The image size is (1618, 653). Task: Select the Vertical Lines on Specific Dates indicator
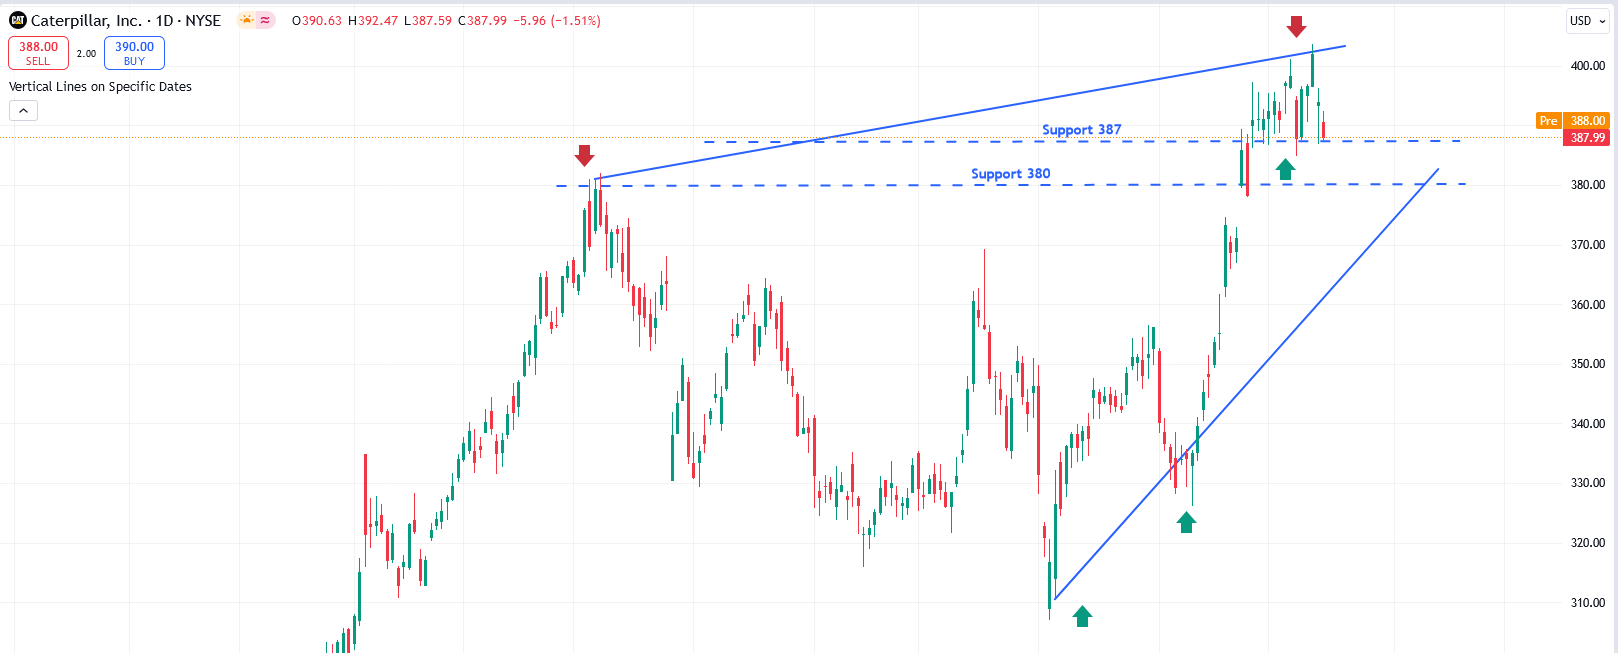coord(100,87)
